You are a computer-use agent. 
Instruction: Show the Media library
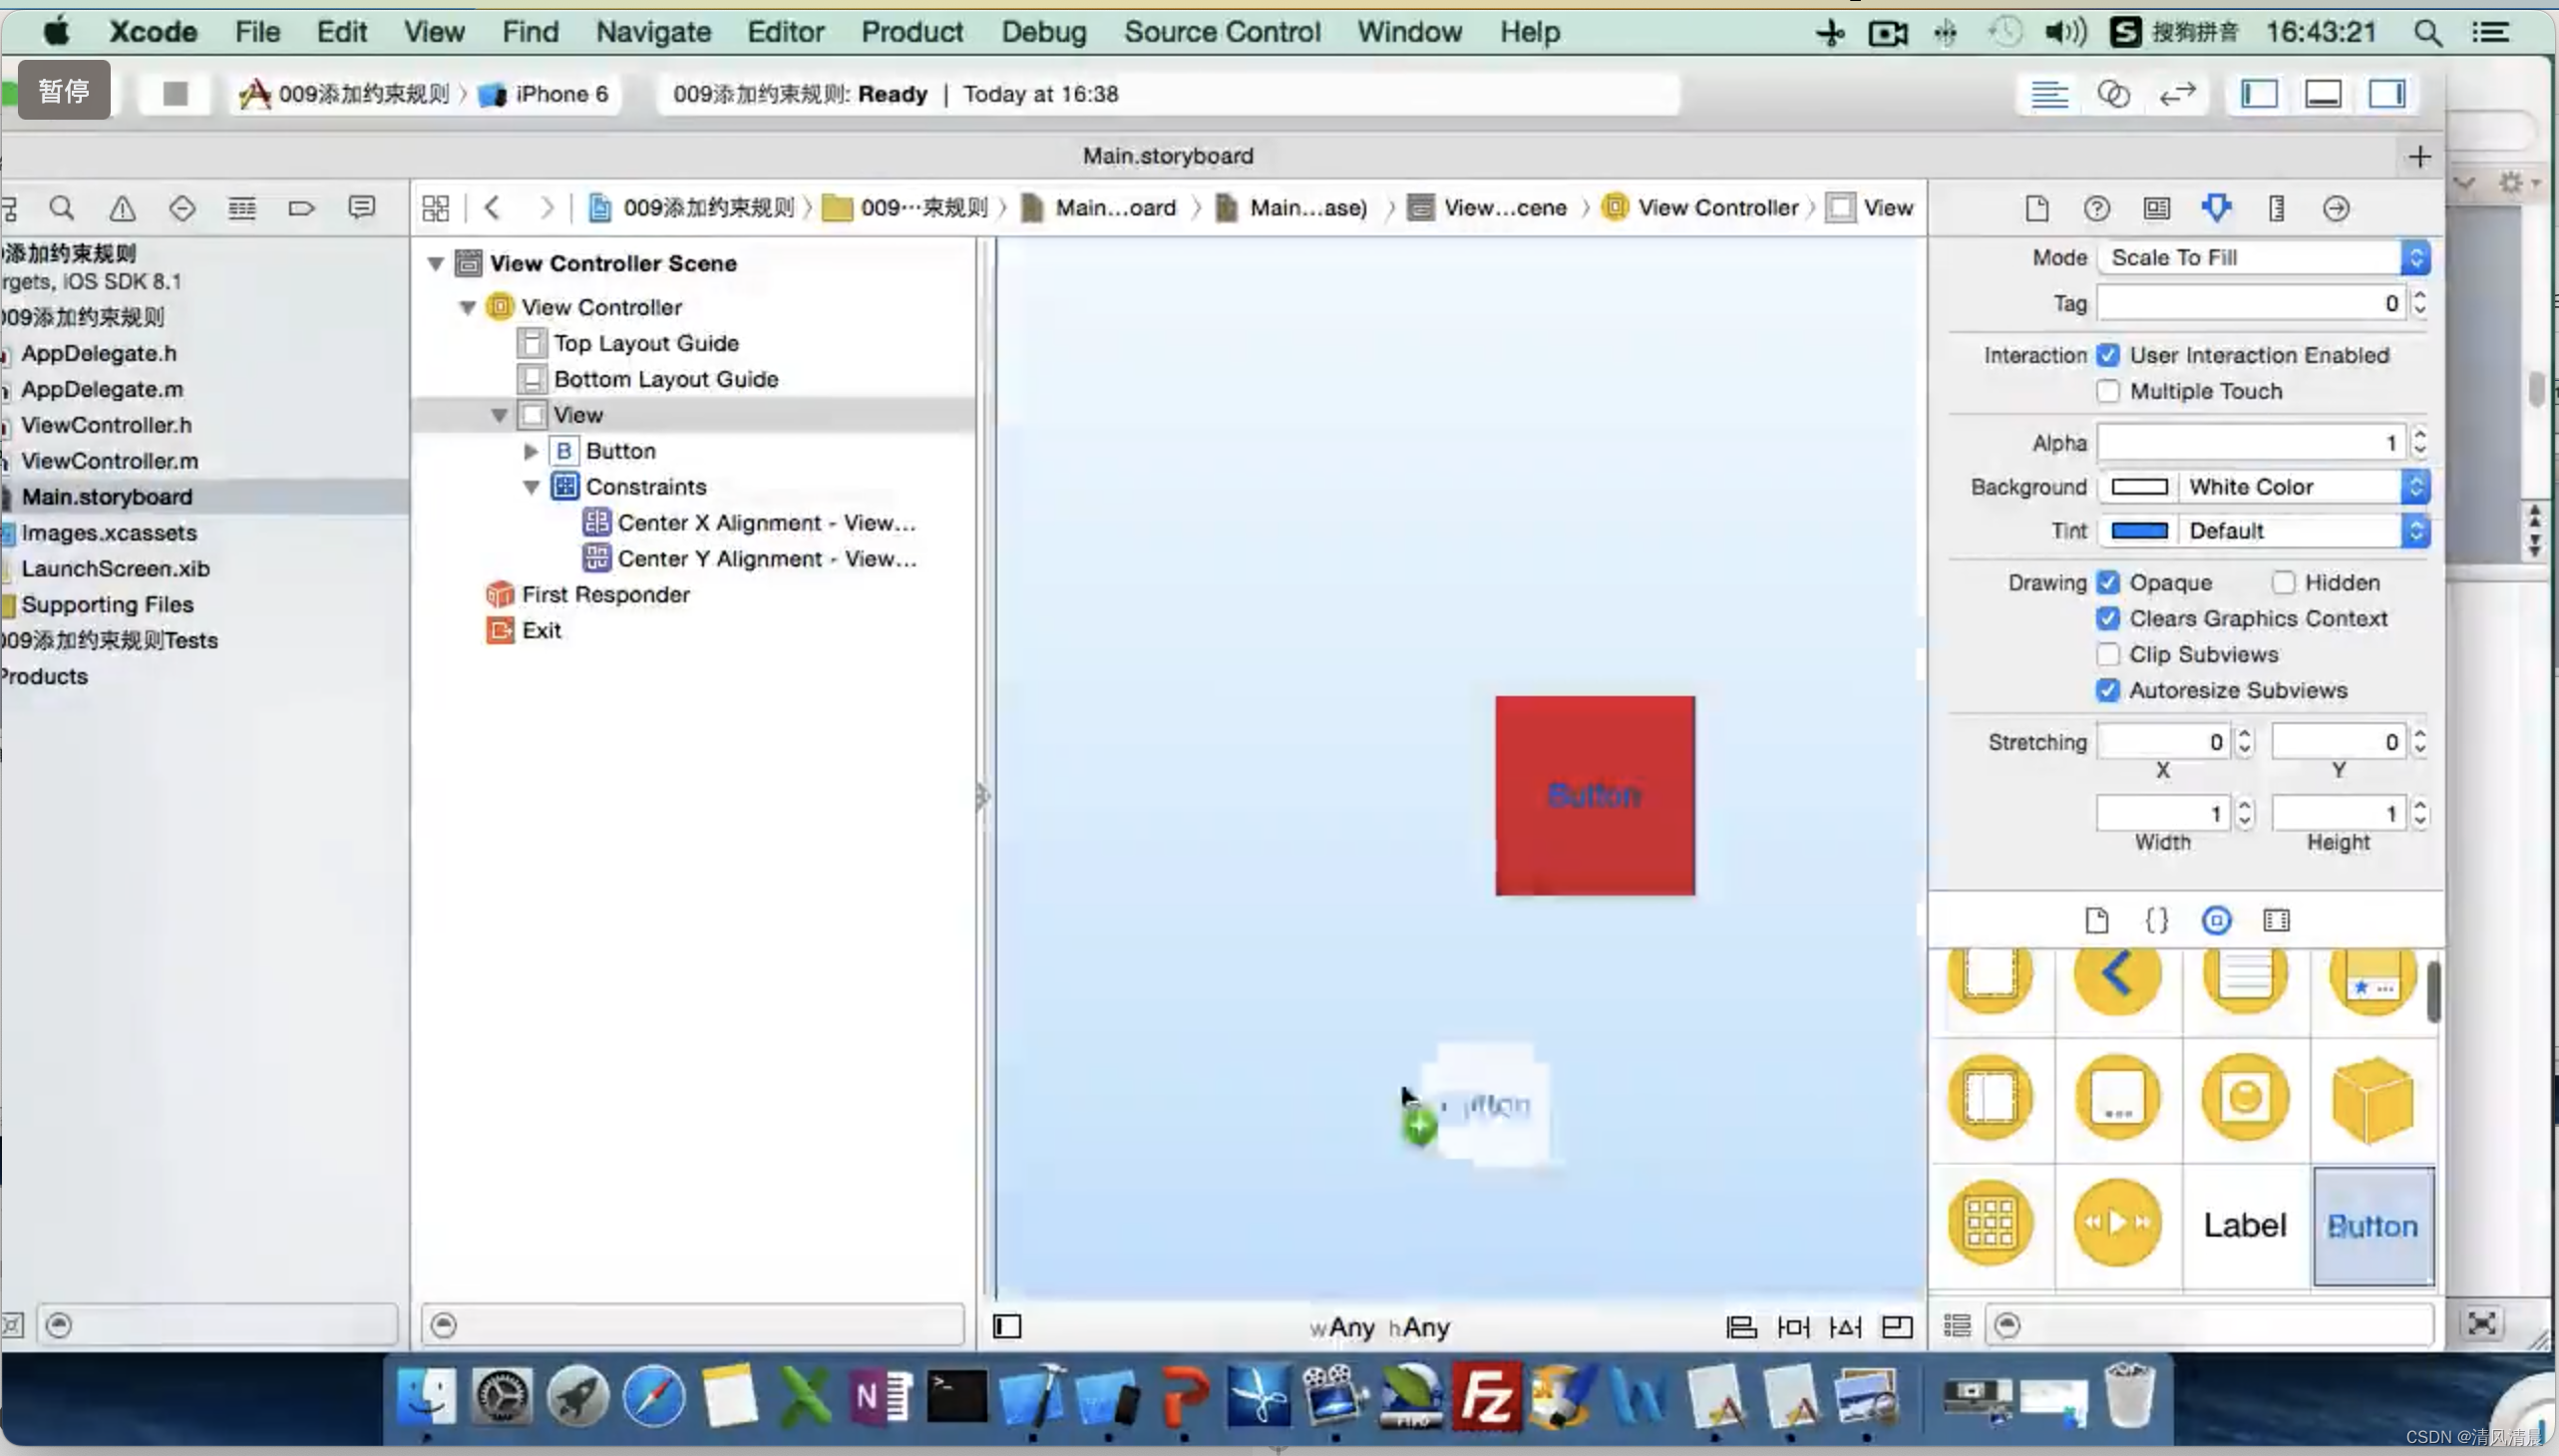point(2277,920)
